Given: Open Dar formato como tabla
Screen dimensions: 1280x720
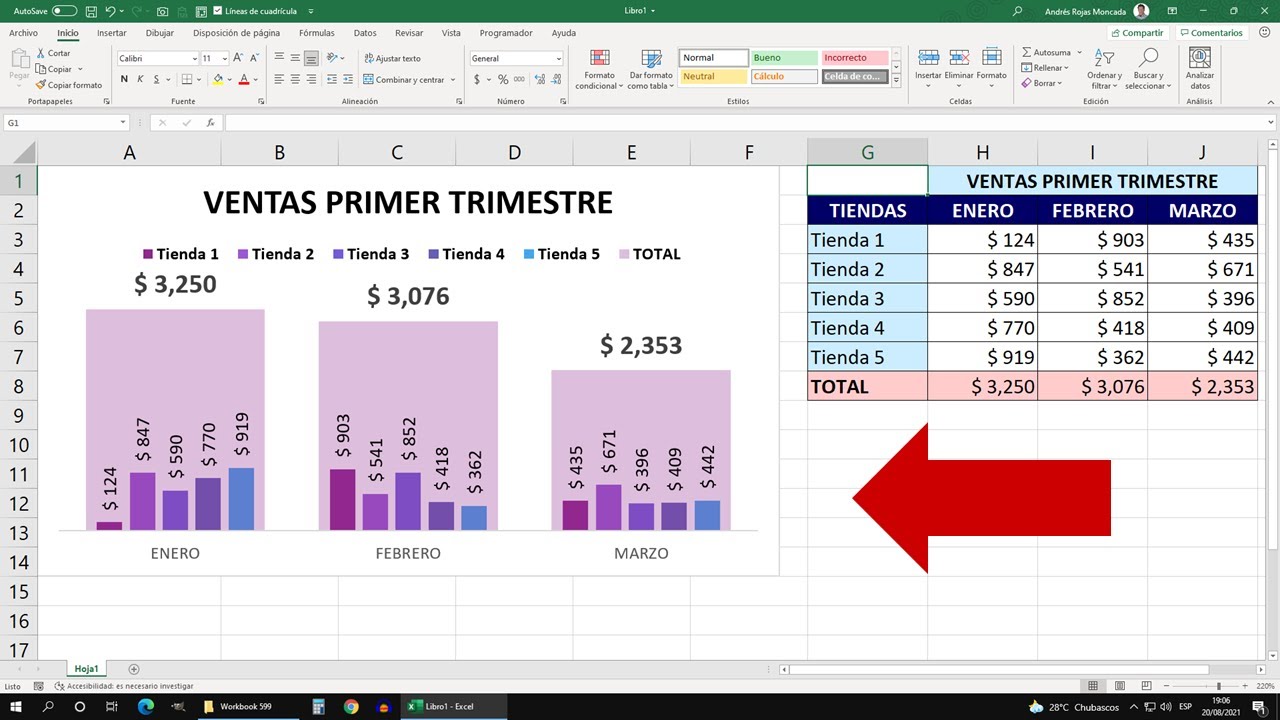Looking at the screenshot, I should tap(651, 70).
